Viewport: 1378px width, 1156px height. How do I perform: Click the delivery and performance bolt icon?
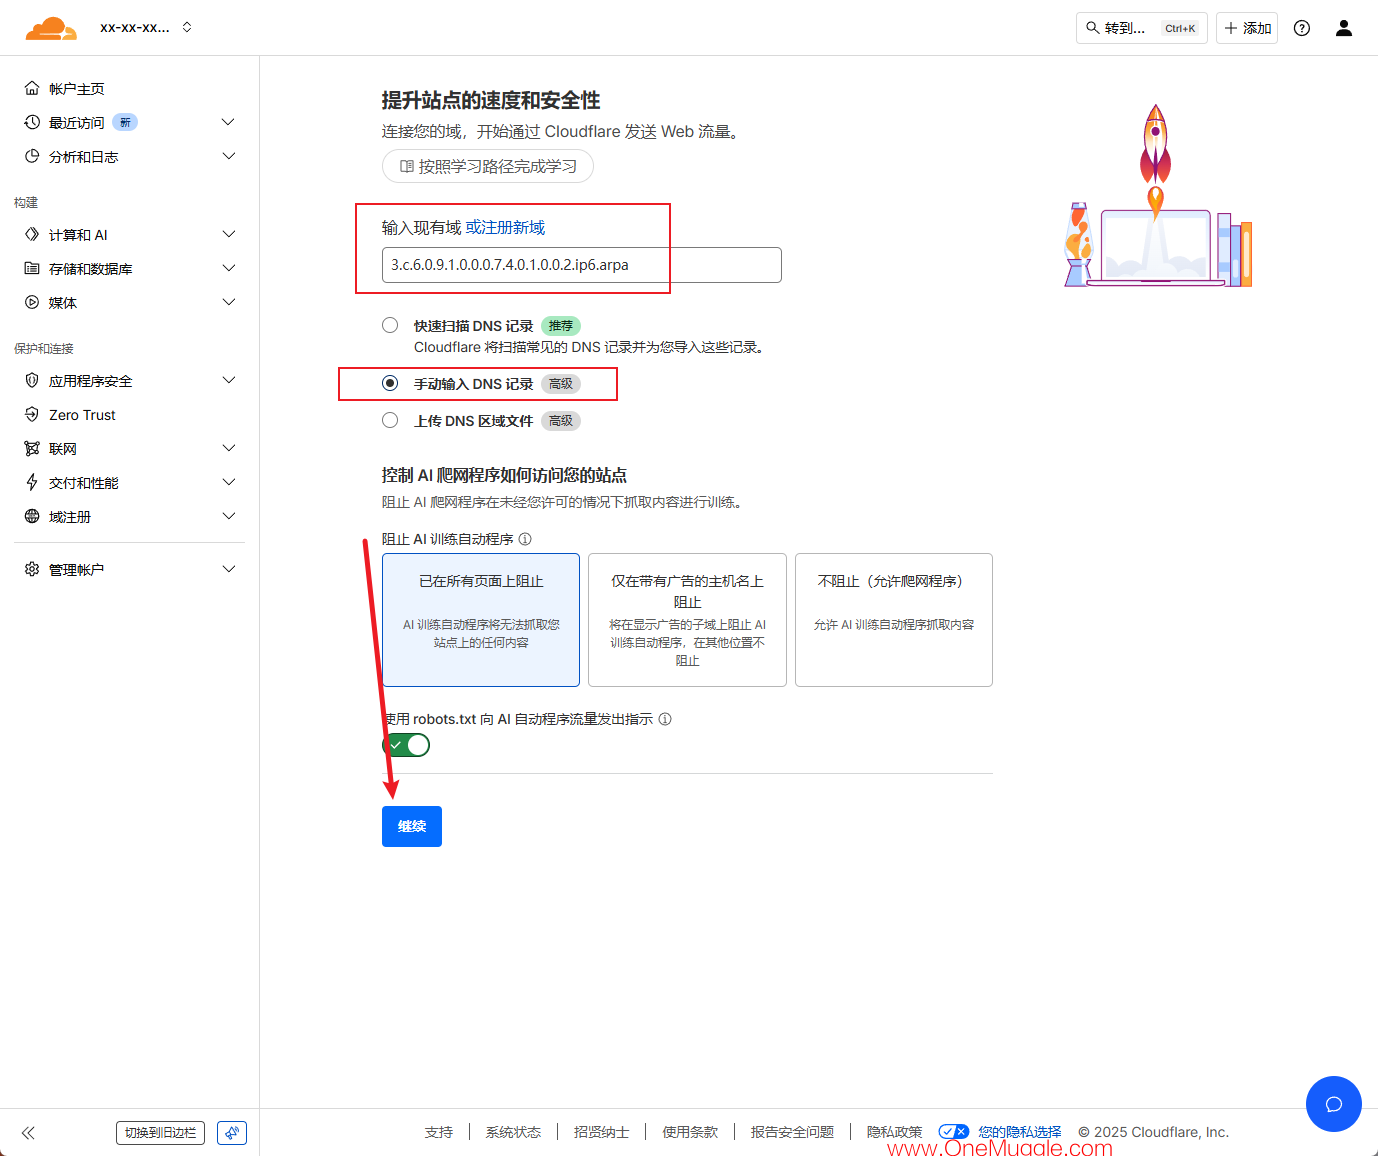pos(32,482)
